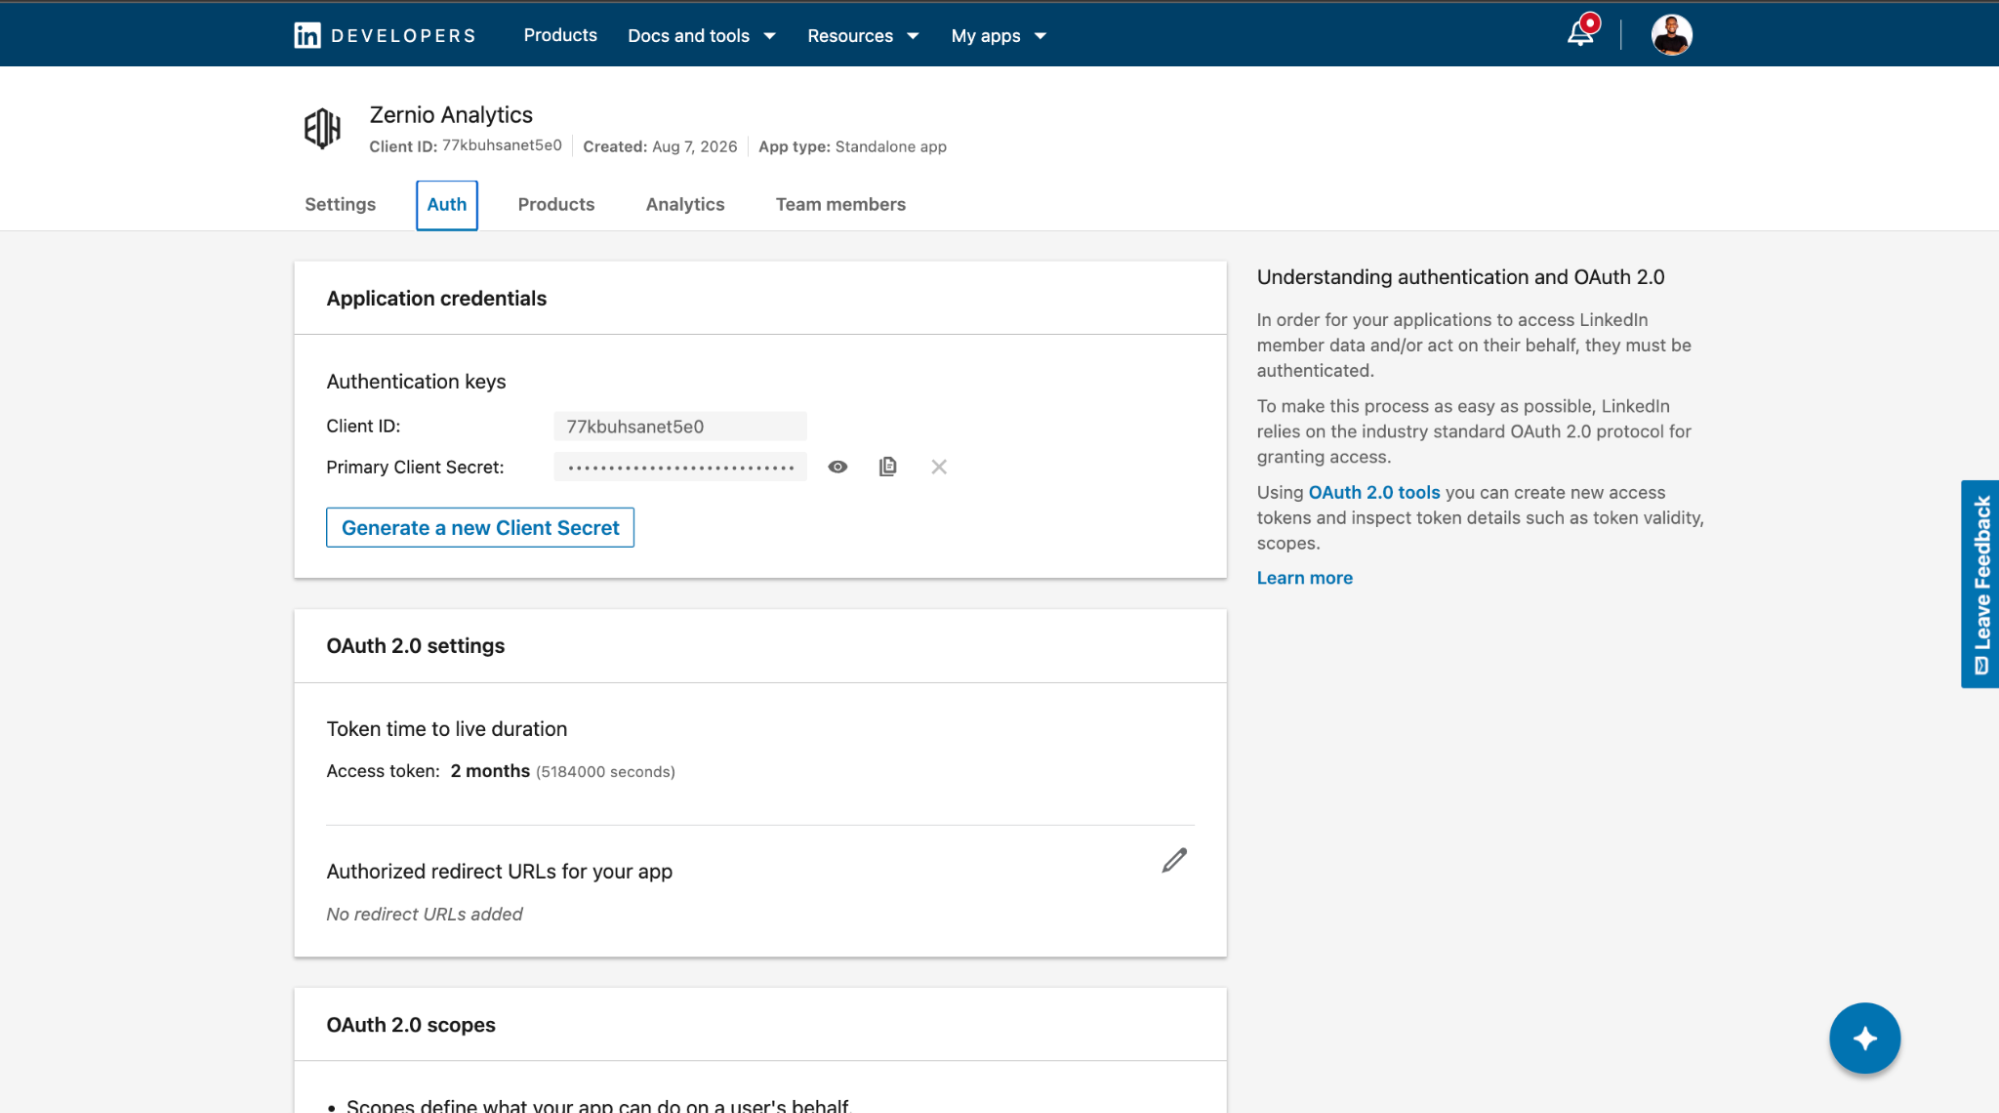Open the Analytics tab
Viewport: 1999px width, 1113px height.
click(685, 204)
